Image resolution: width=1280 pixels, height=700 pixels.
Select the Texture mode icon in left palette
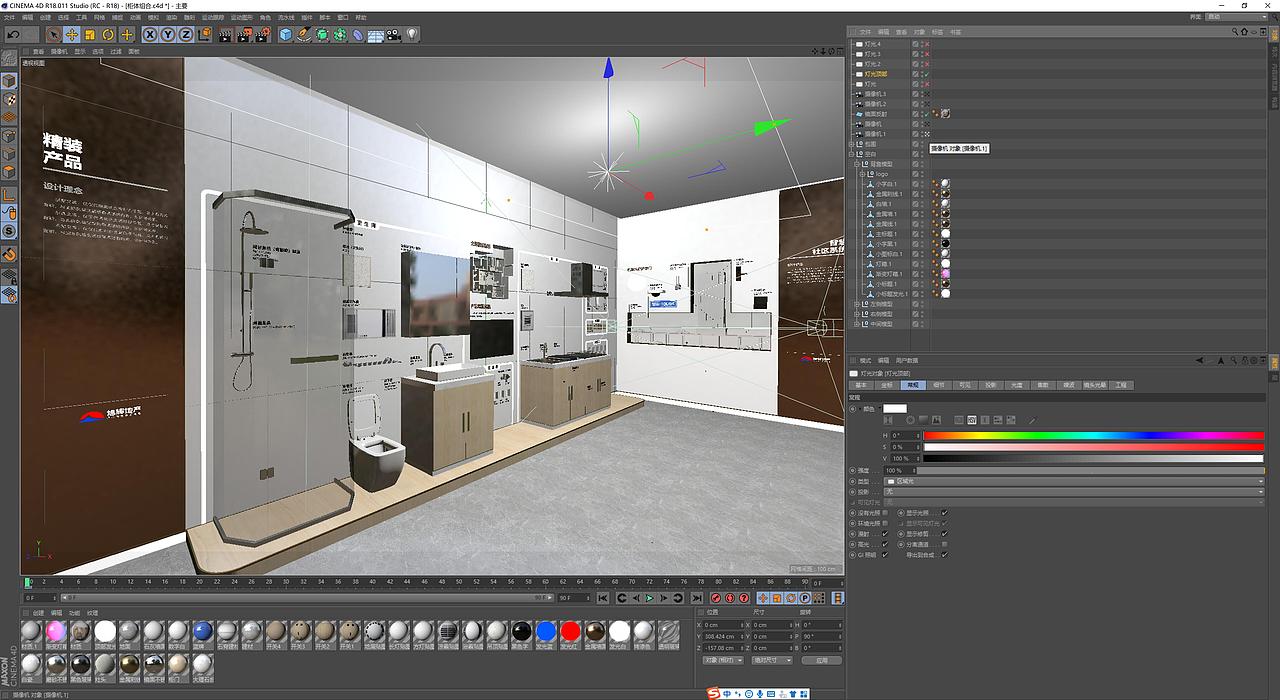pyautogui.click(x=8, y=101)
